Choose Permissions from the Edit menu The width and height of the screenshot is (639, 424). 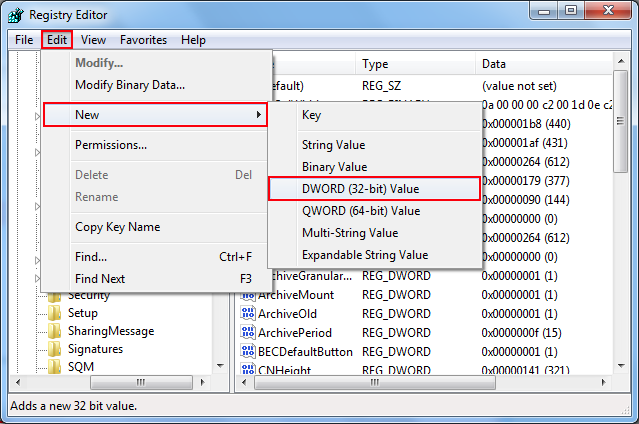(156, 145)
